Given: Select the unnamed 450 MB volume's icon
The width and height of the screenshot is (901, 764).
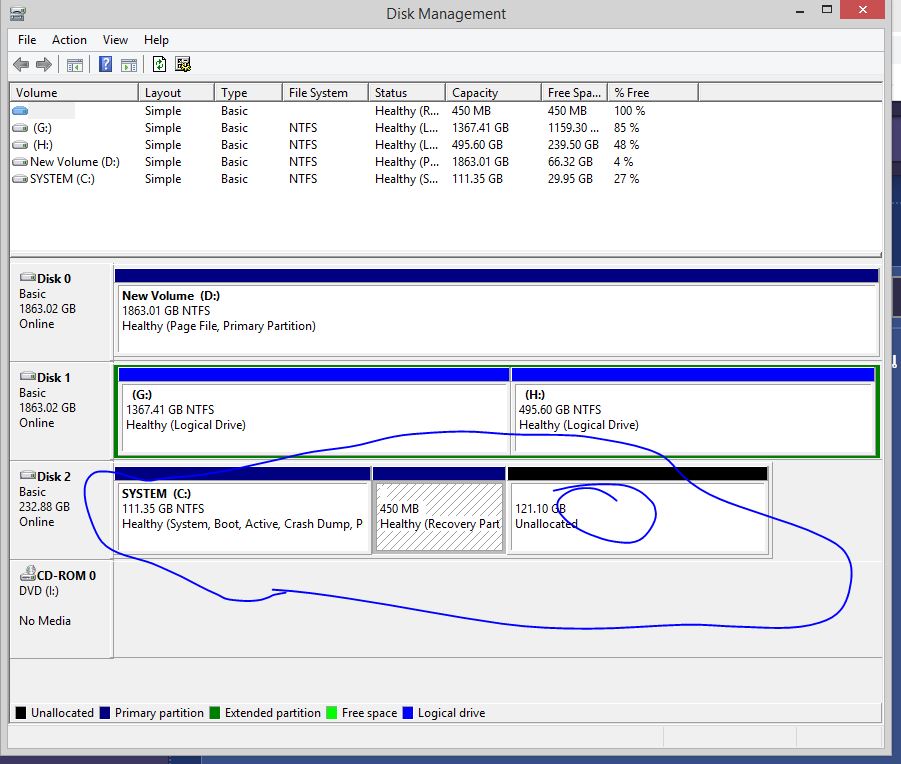Looking at the screenshot, I should (x=20, y=110).
